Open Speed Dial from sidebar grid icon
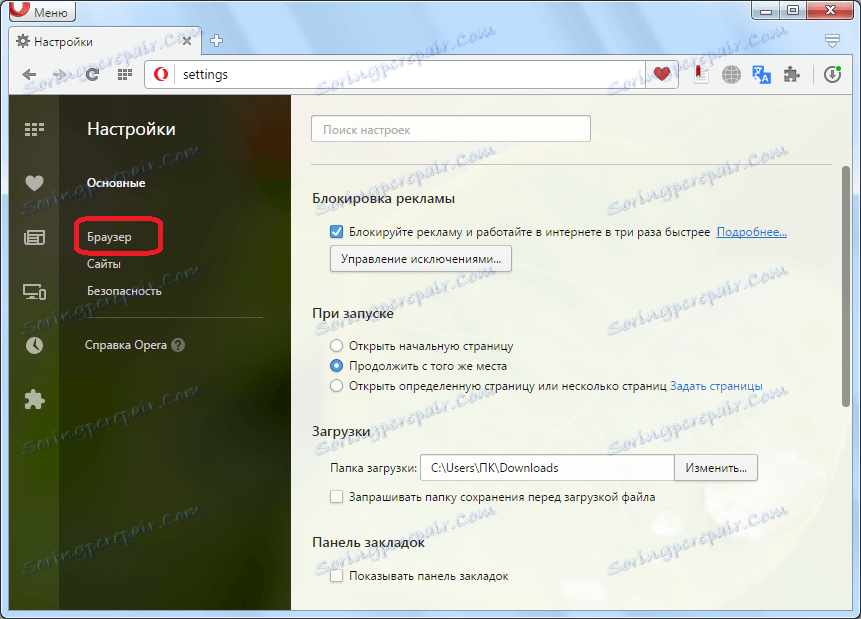This screenshot has height=619, width=861. tap(34, 129)
